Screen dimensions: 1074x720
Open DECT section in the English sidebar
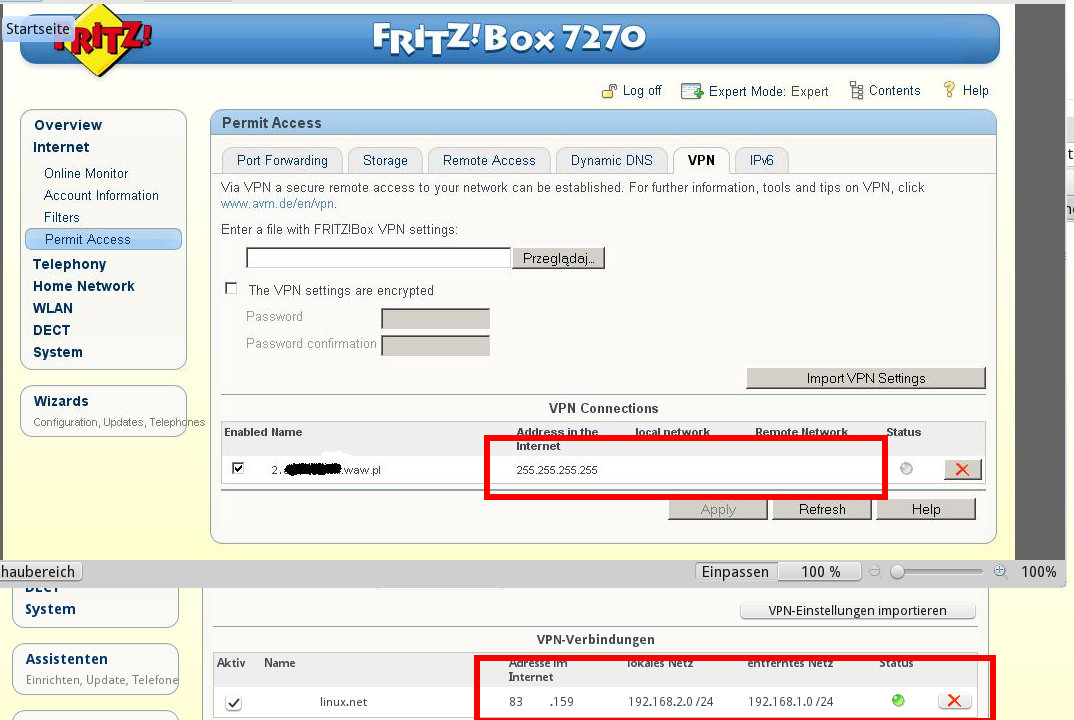click(x=51, y=330)
